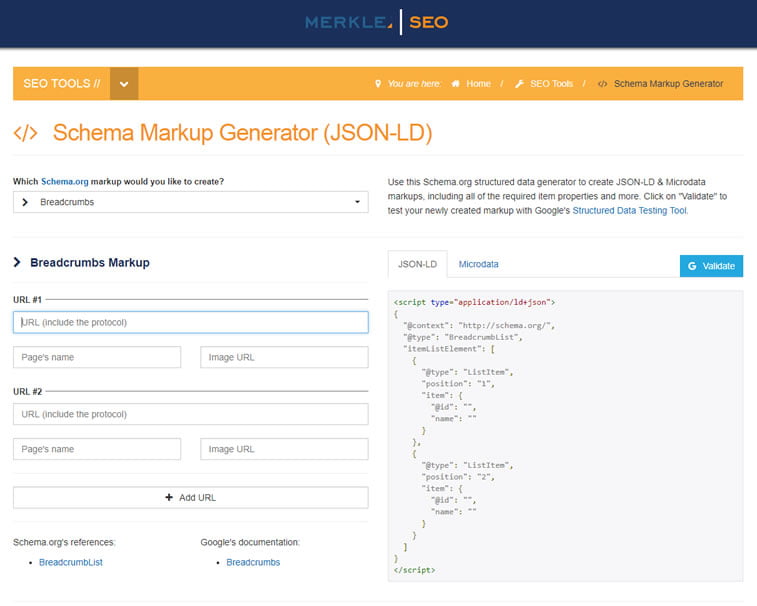Open the Schema.org link in question
Viewport: 757px width, 606px height.
click(x=65, y=182)
